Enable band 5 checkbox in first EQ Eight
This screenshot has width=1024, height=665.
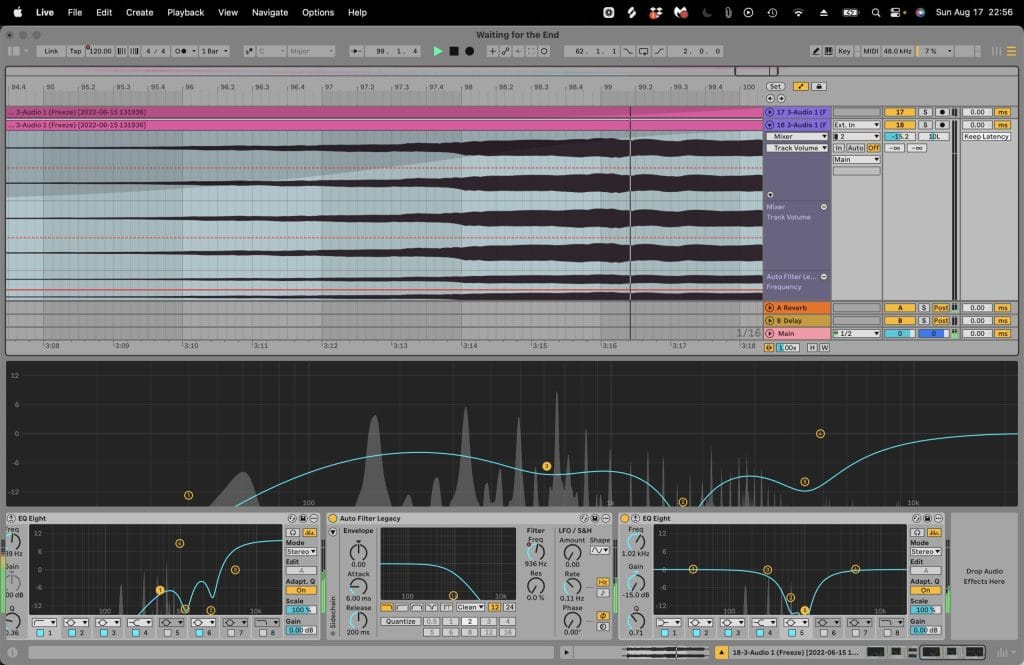click(168, 633)
